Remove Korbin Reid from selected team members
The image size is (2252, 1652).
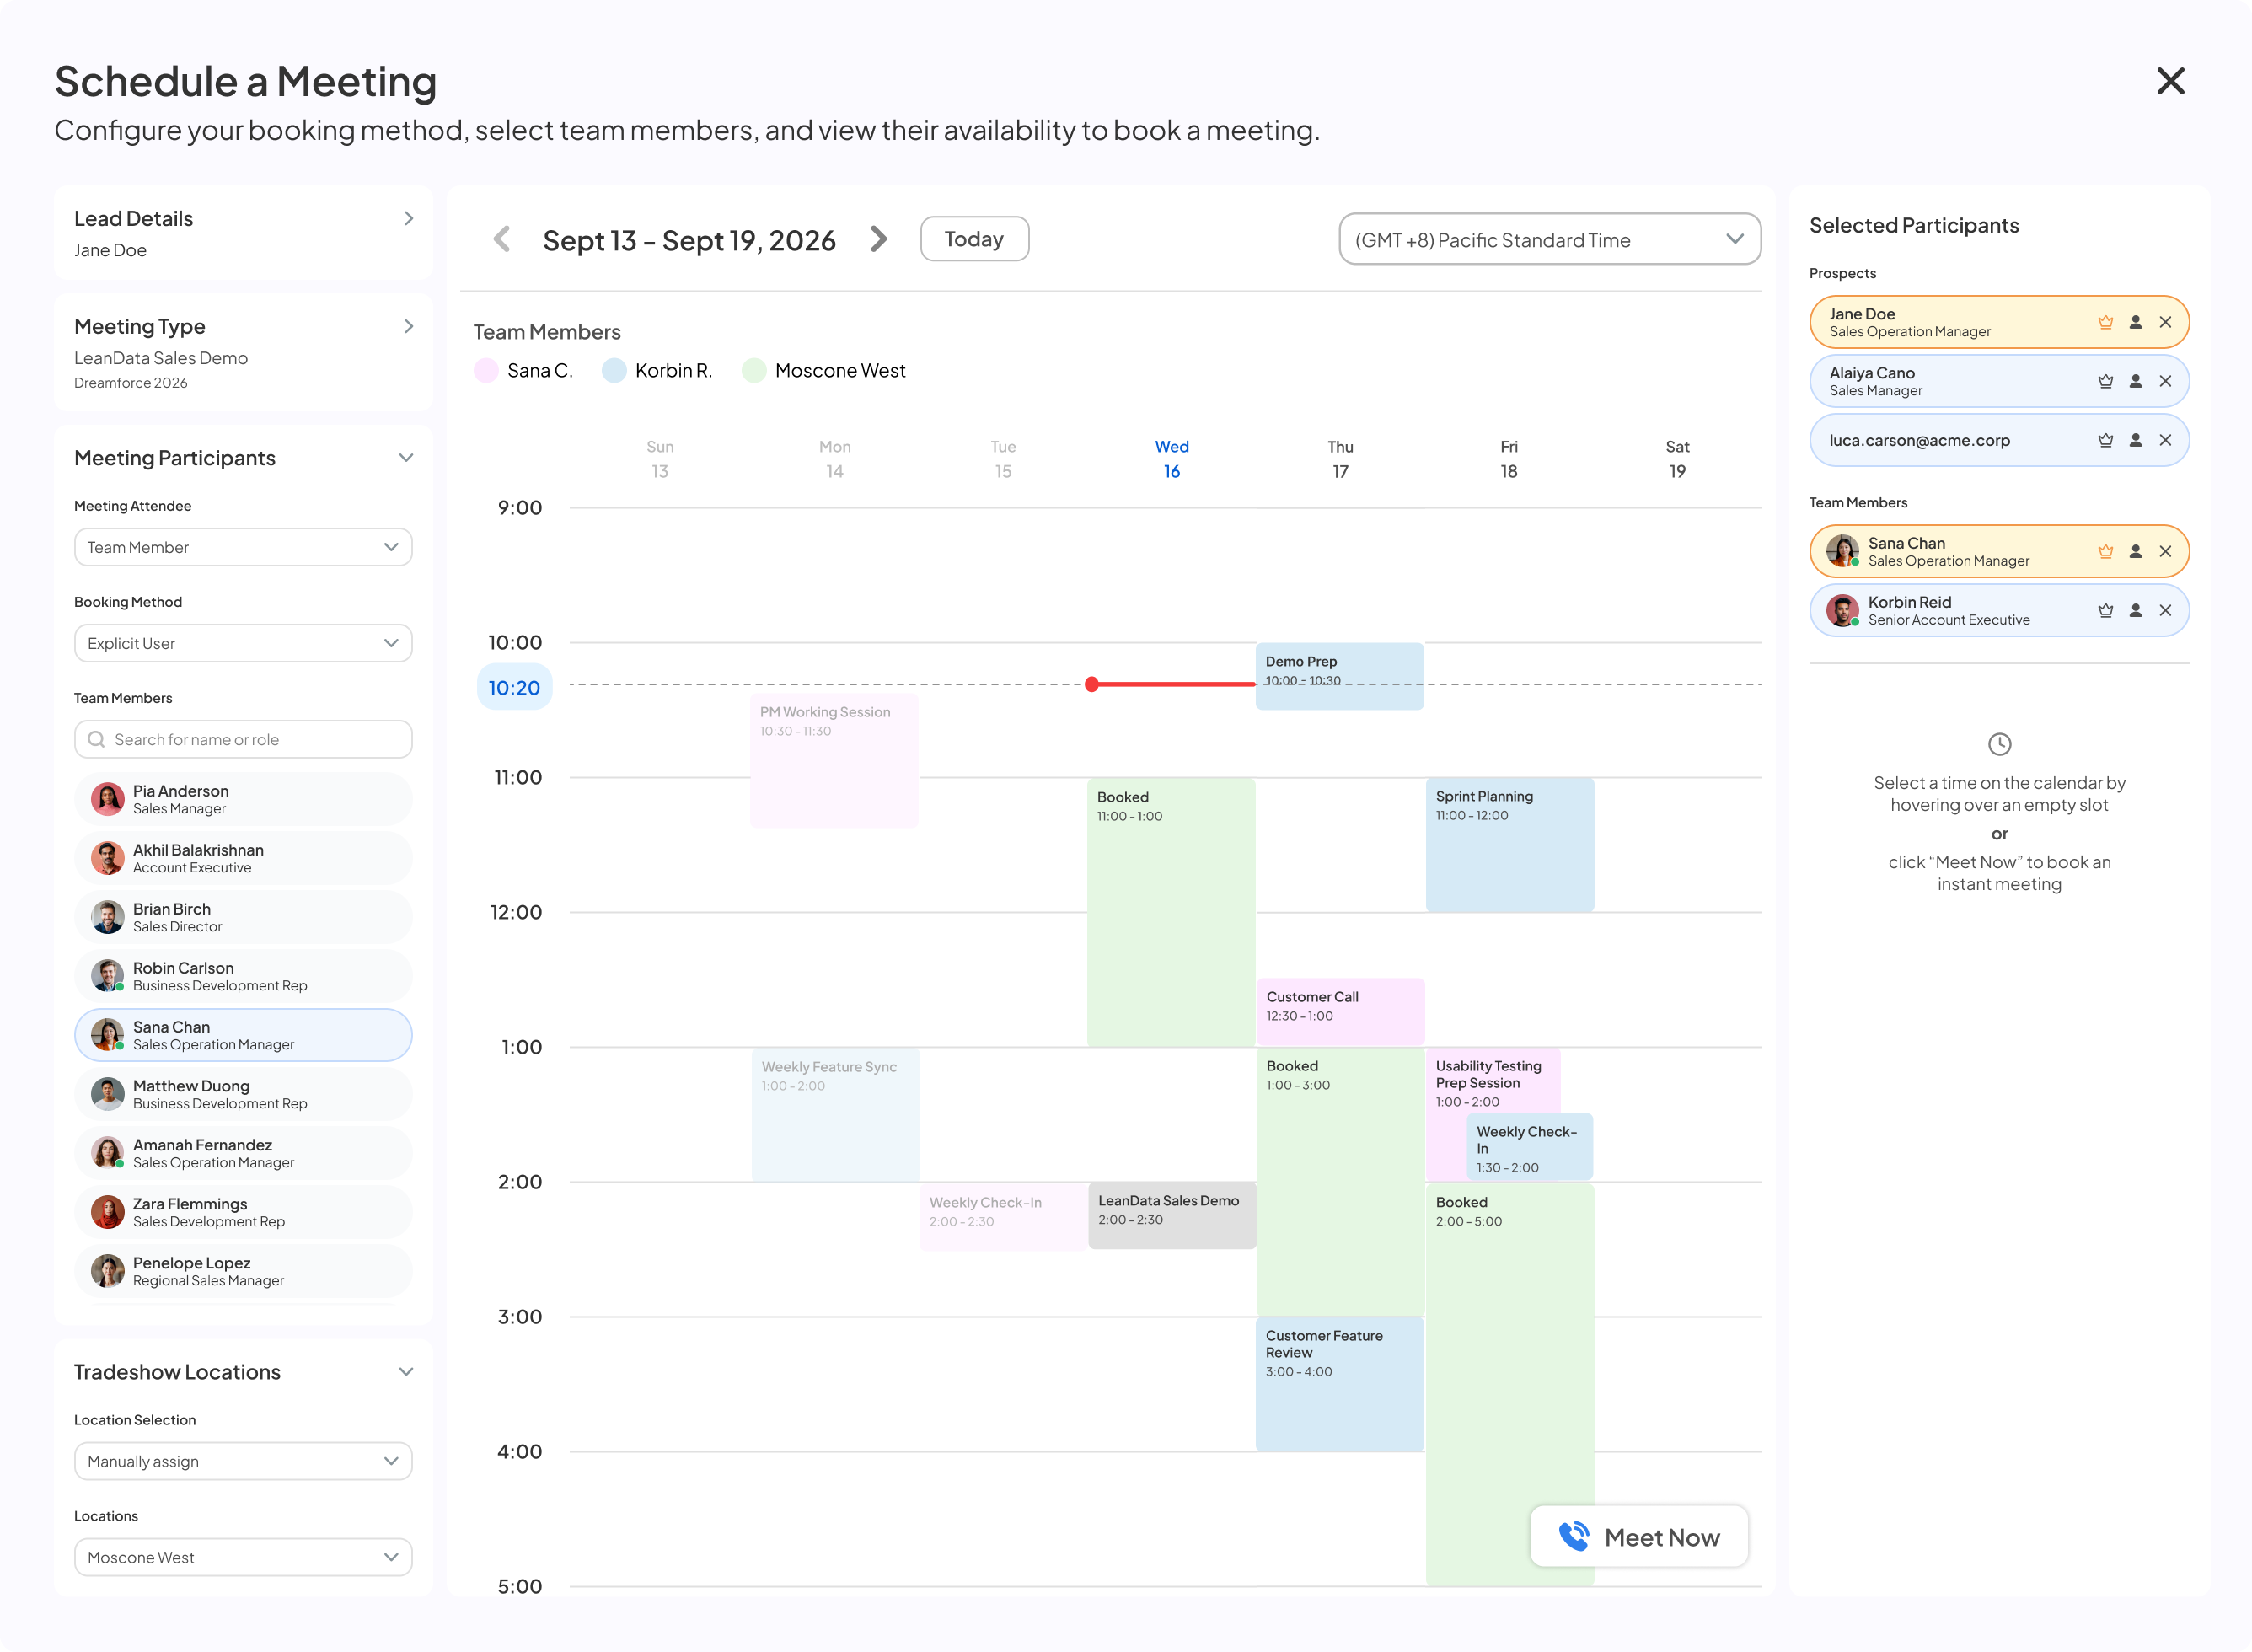2165,610
